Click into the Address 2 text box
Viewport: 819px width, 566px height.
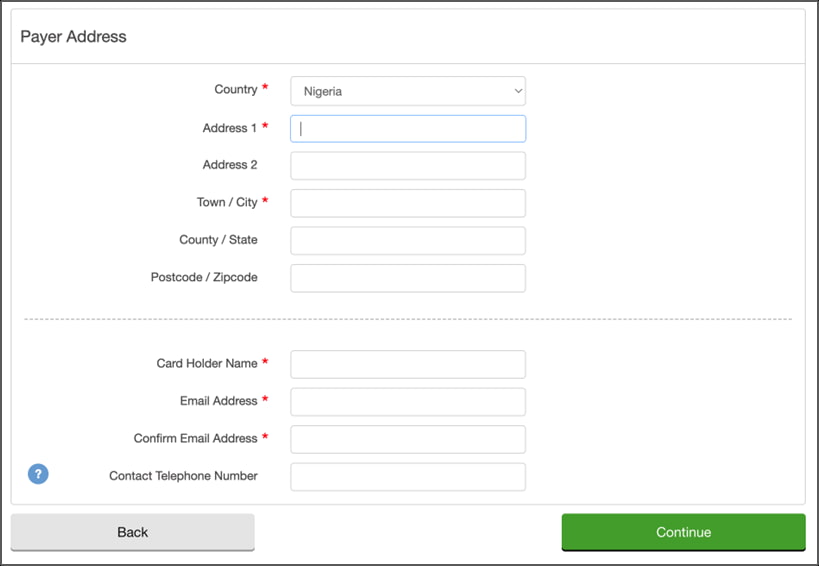(407, 165)
